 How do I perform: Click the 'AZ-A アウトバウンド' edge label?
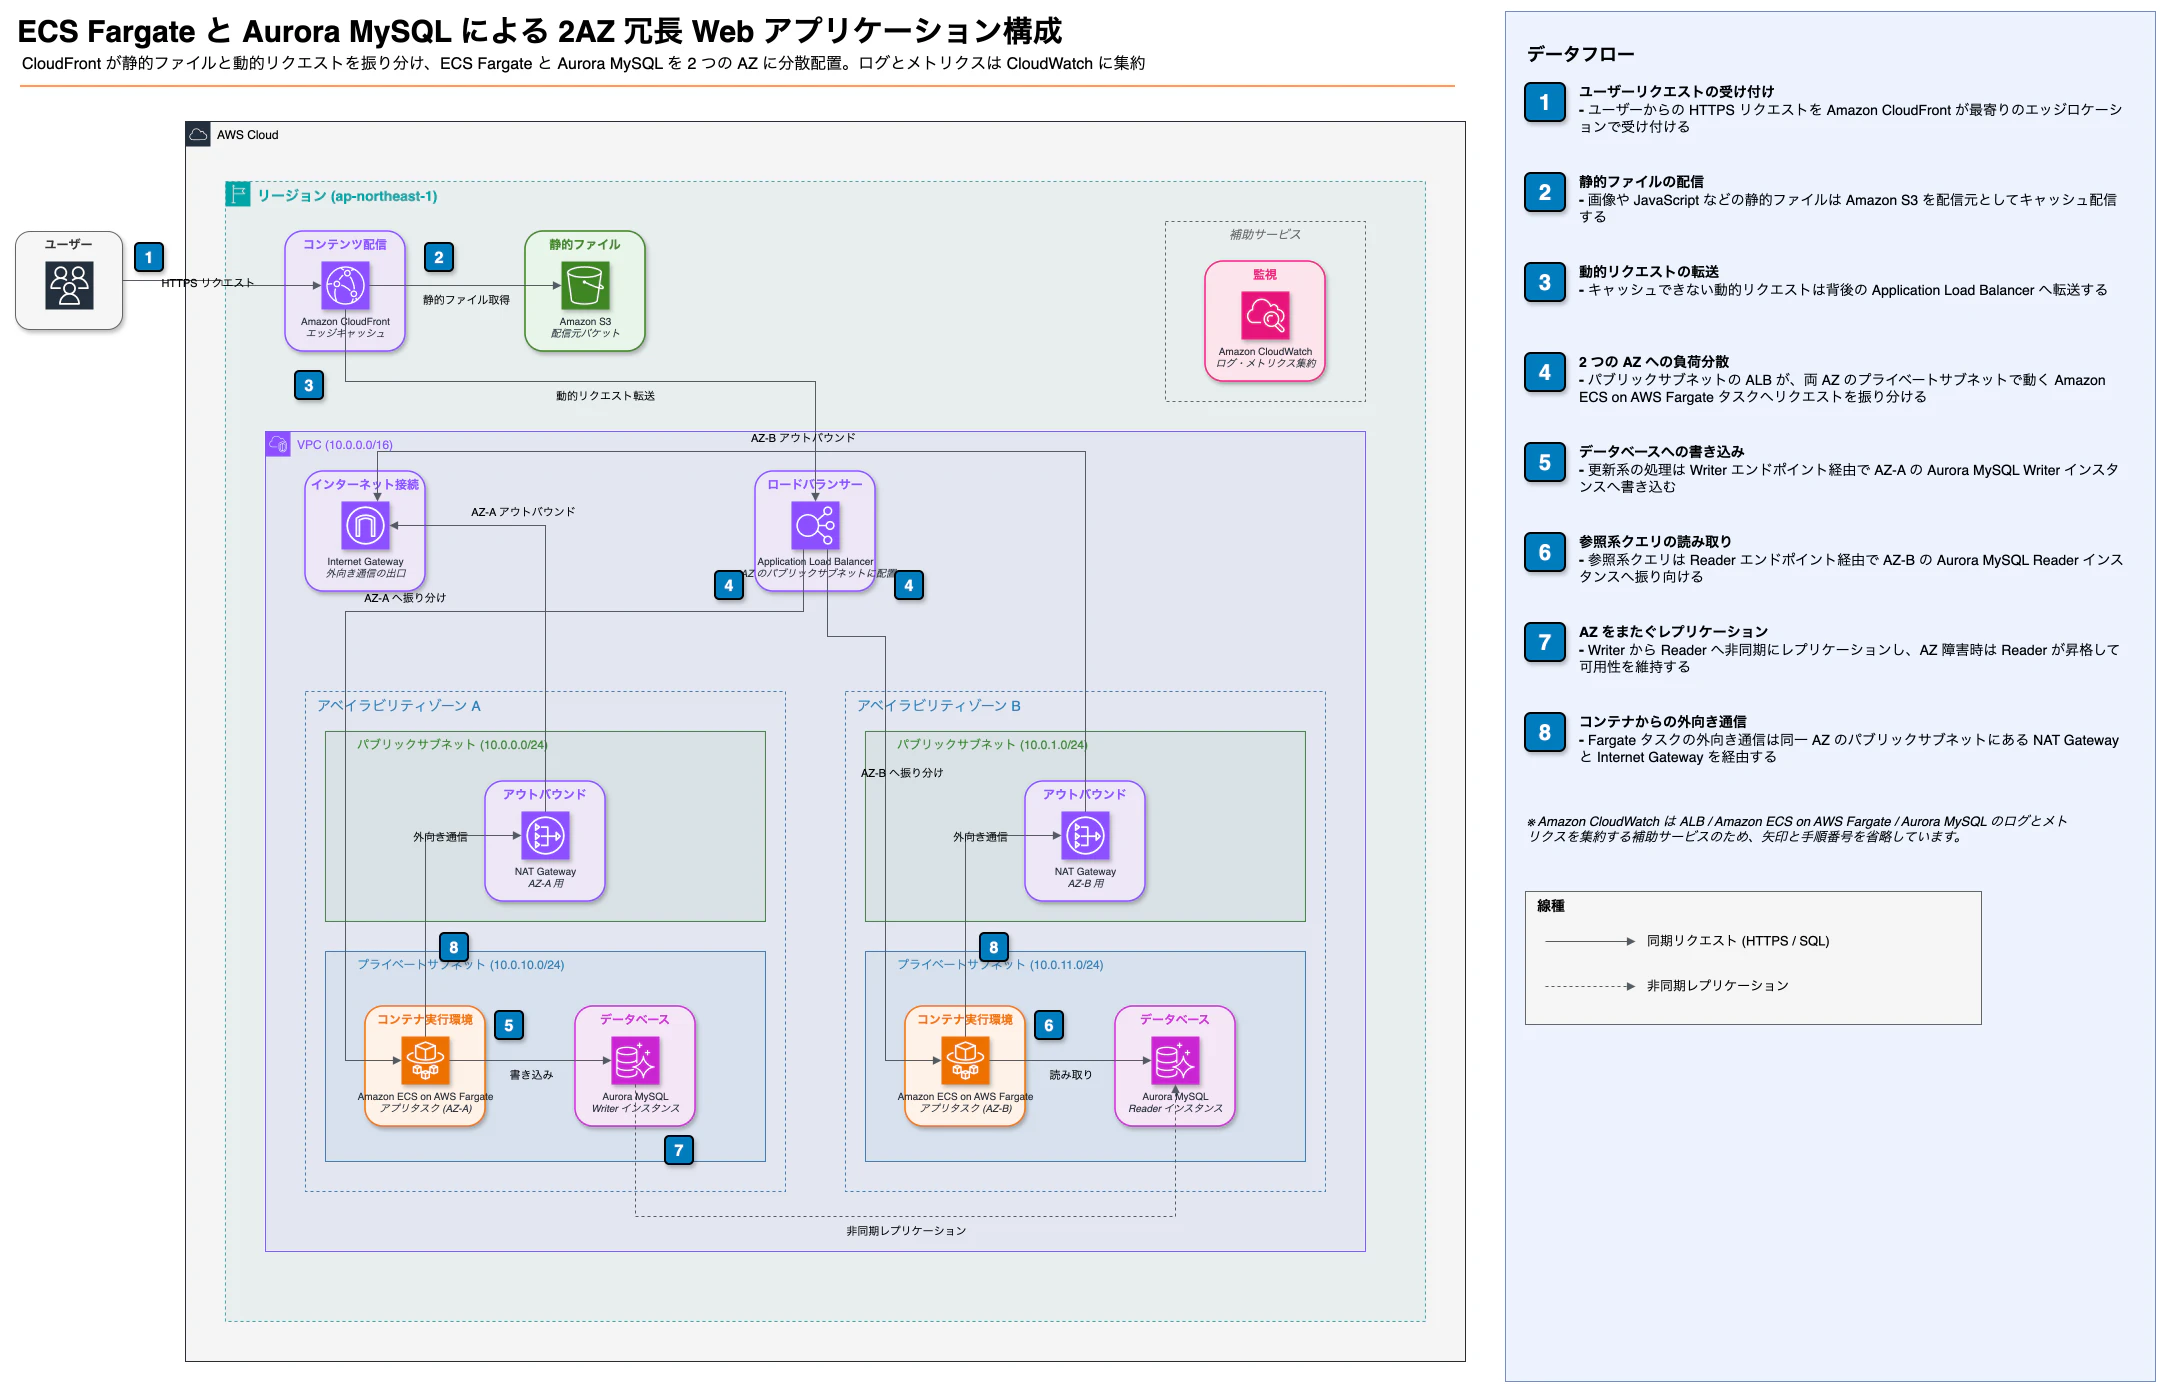pos(523,512)
